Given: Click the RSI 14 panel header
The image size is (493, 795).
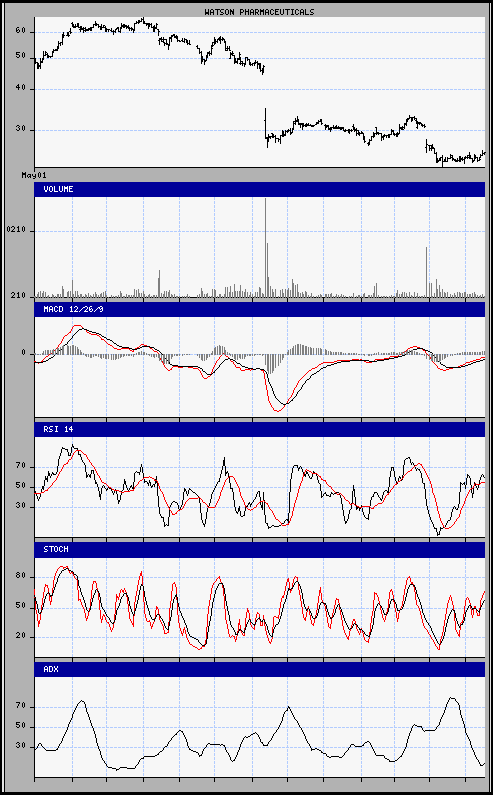Looking at the screenshot, I should click(x=259, y=429).
